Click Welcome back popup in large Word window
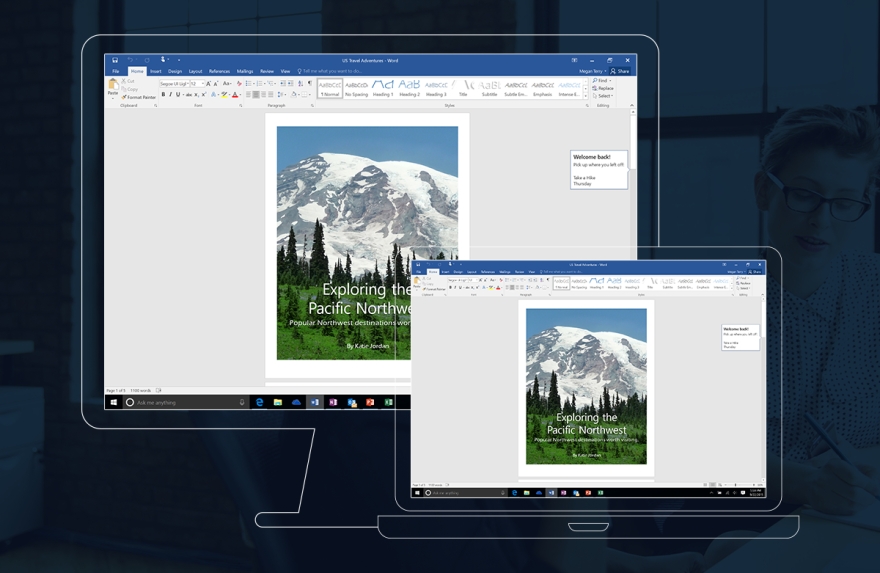The height and width of the screenshot is (573, 880). [x=599, y=169]
